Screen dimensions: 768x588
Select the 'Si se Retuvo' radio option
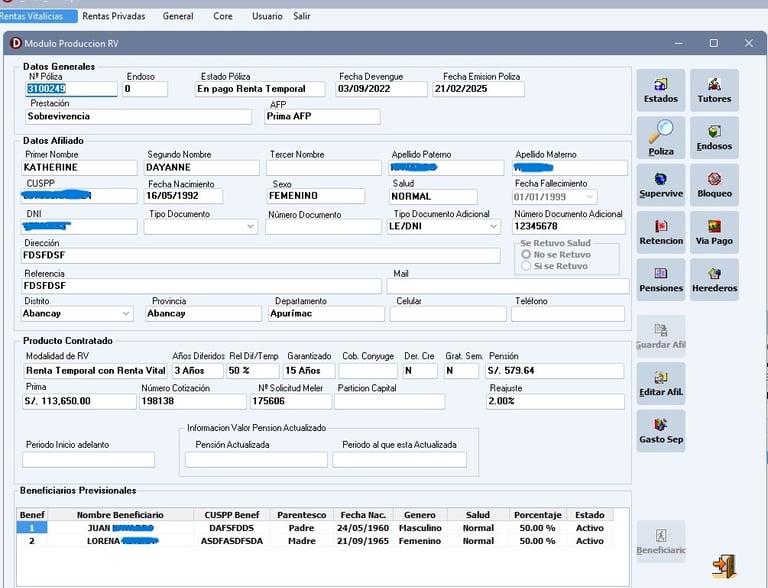tap(526, 267)
